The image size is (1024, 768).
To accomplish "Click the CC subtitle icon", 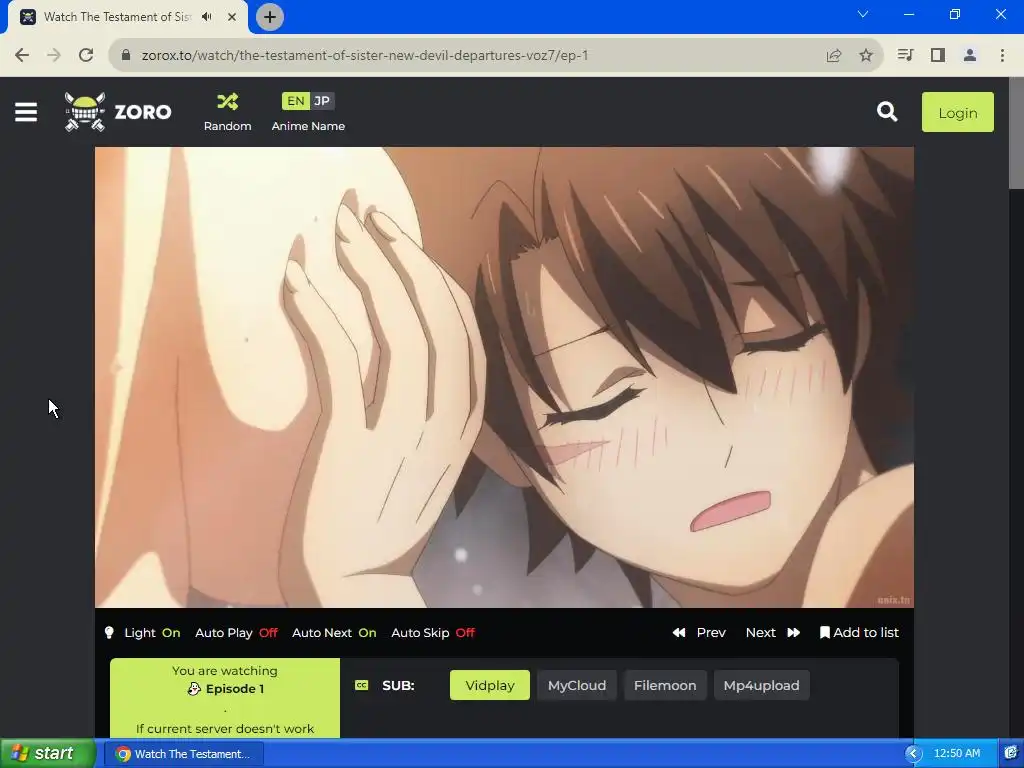I will click(361, 685).
